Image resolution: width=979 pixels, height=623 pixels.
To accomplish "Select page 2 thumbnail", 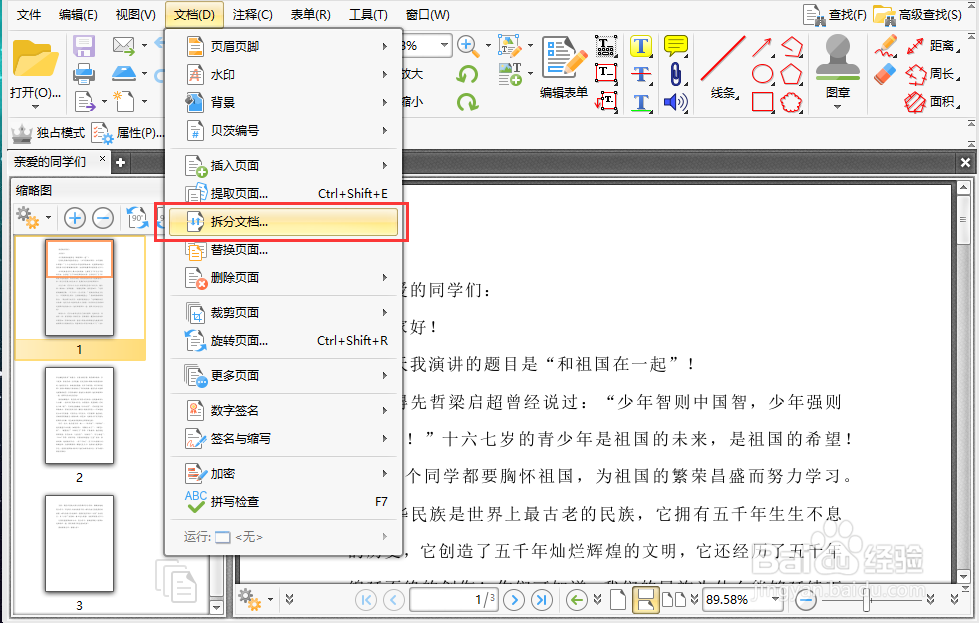I will click(x=78, y=417).
